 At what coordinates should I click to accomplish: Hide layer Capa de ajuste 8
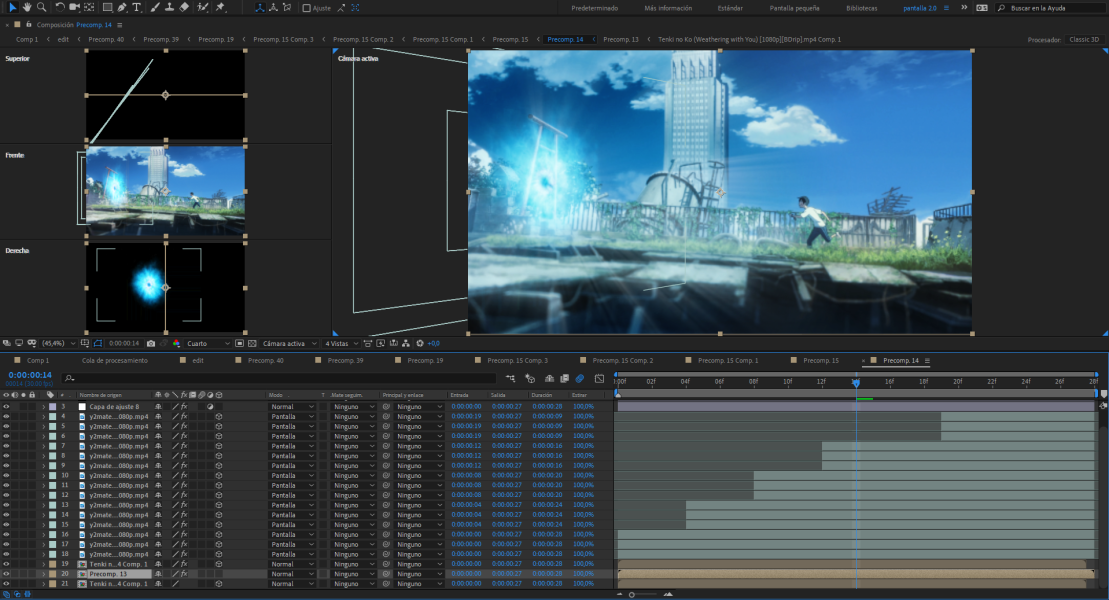pos(6,407)
